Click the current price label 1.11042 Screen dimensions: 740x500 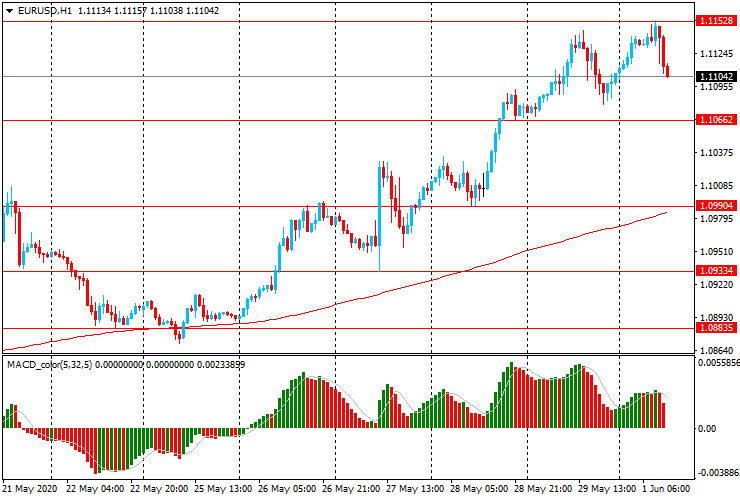(716, 76)
